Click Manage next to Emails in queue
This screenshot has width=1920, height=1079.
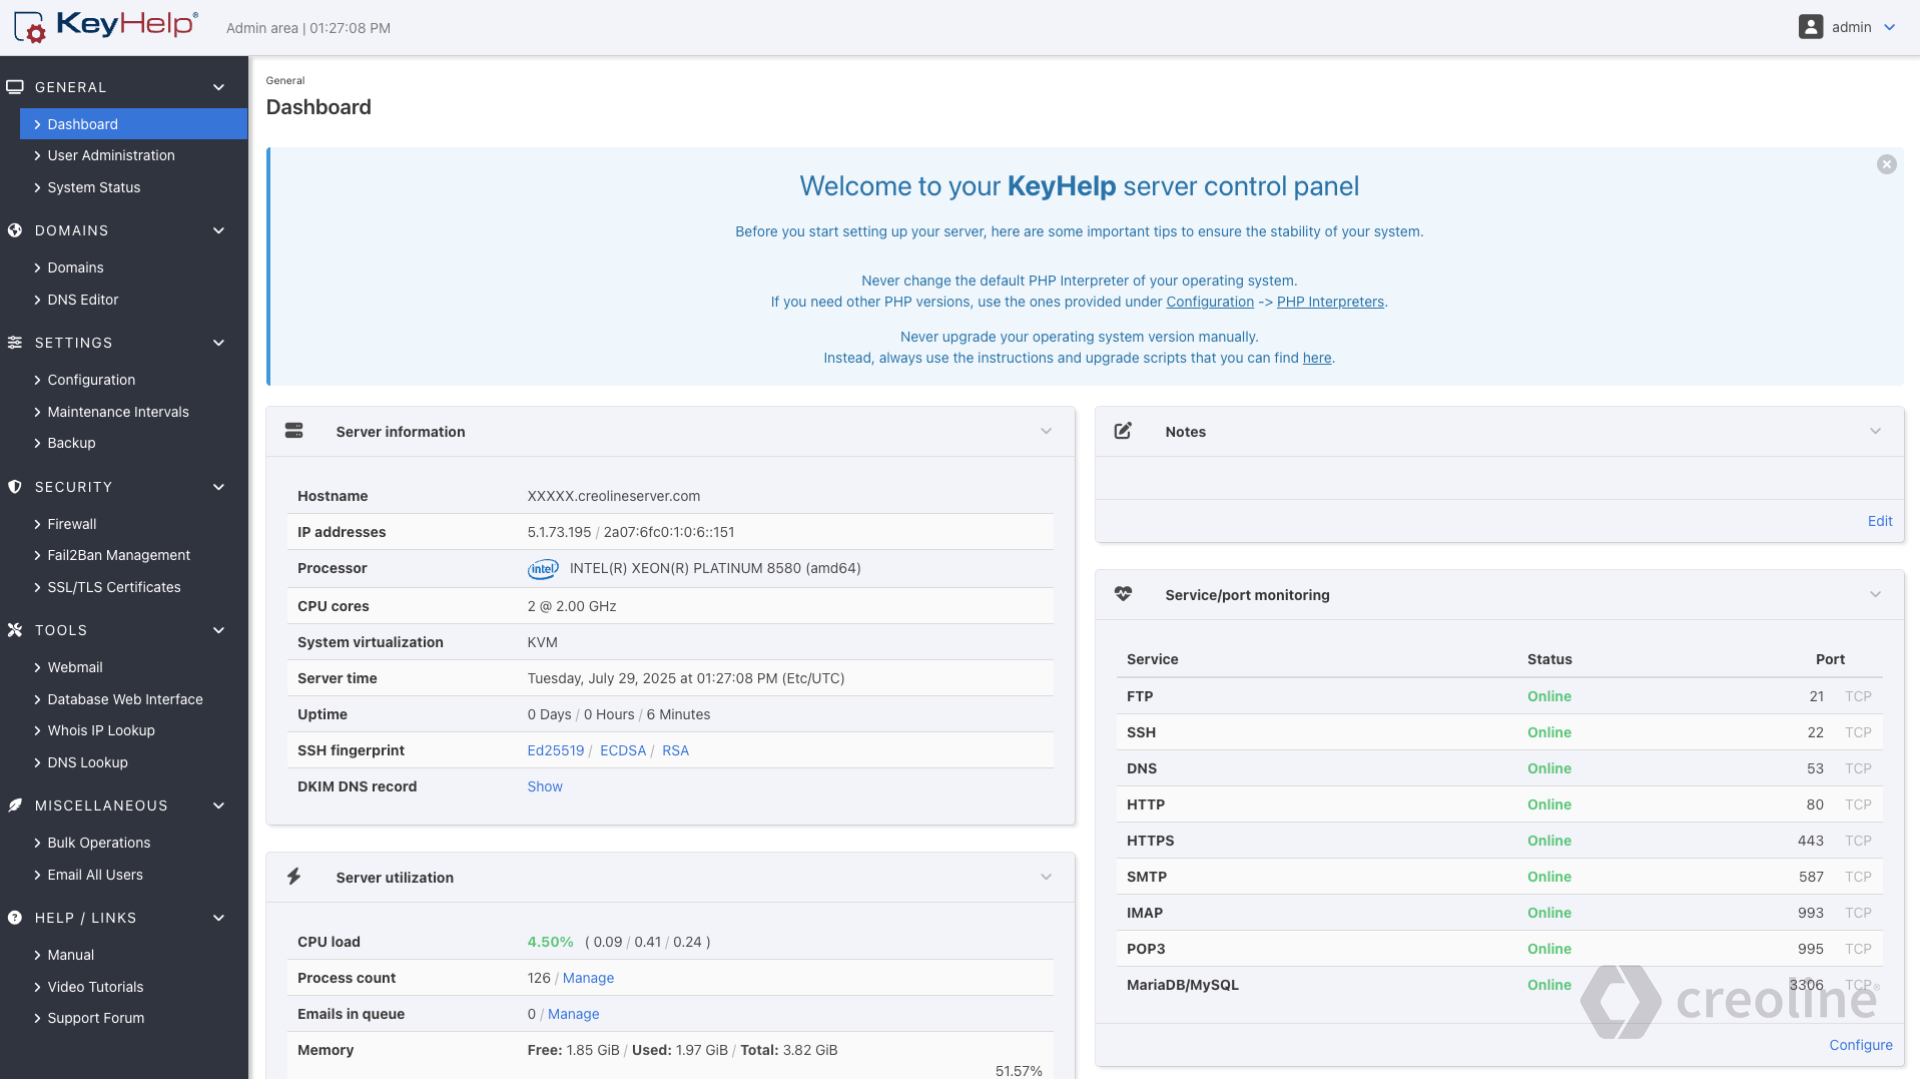573,1014
